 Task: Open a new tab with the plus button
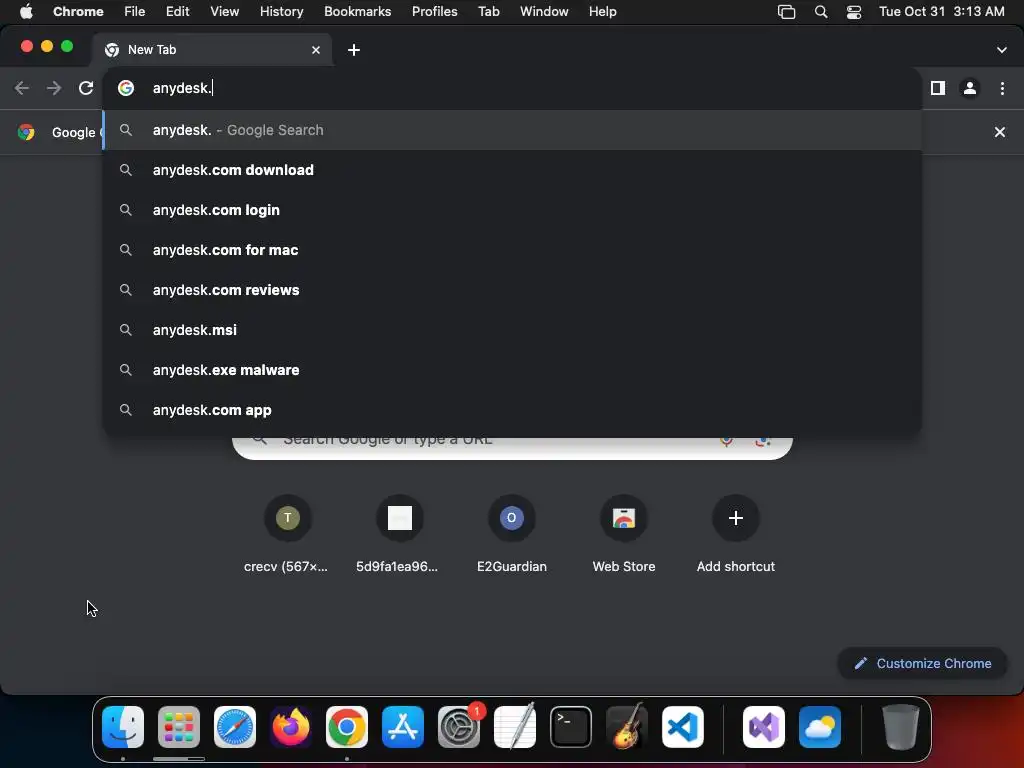point(353,50)
